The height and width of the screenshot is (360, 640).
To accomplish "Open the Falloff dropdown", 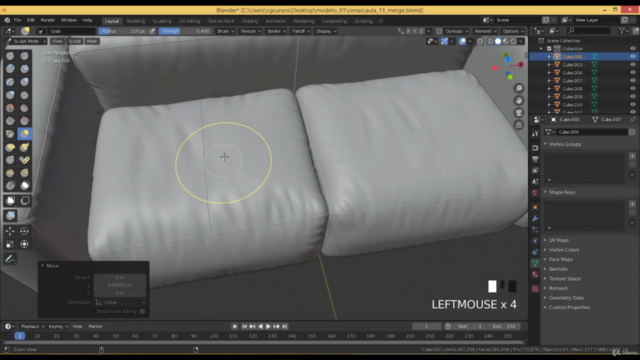I will 301,31.
